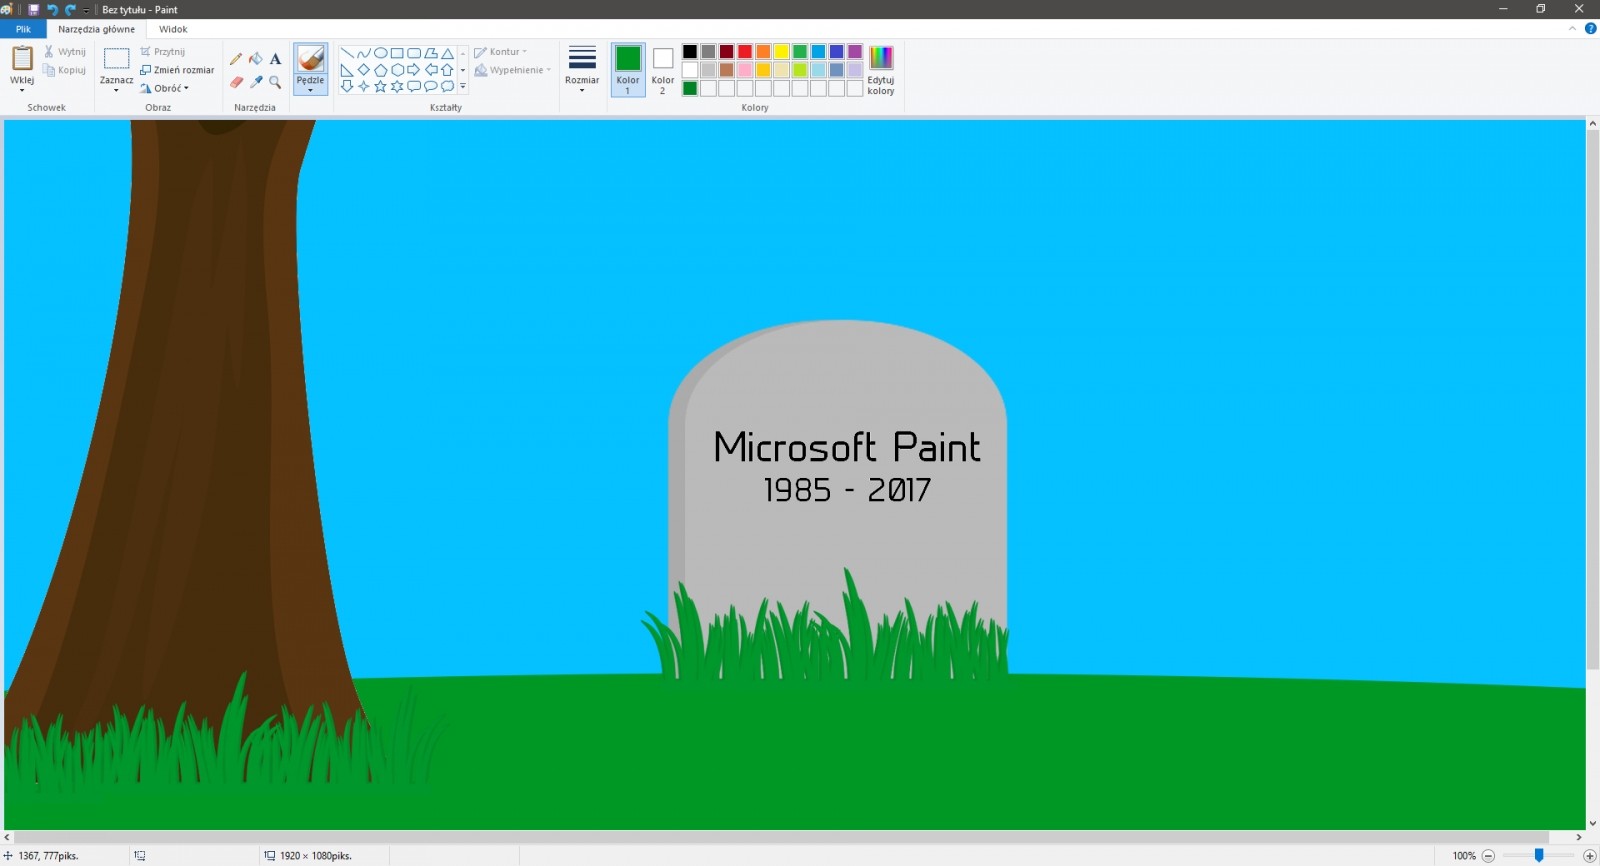
Task: Choose the hexagon shape
Action: [x=397, y=70]
